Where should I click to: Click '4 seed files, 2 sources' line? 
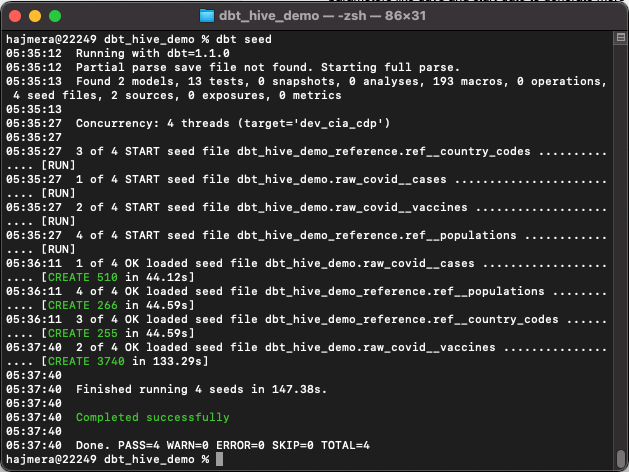(x=177, y=95)
